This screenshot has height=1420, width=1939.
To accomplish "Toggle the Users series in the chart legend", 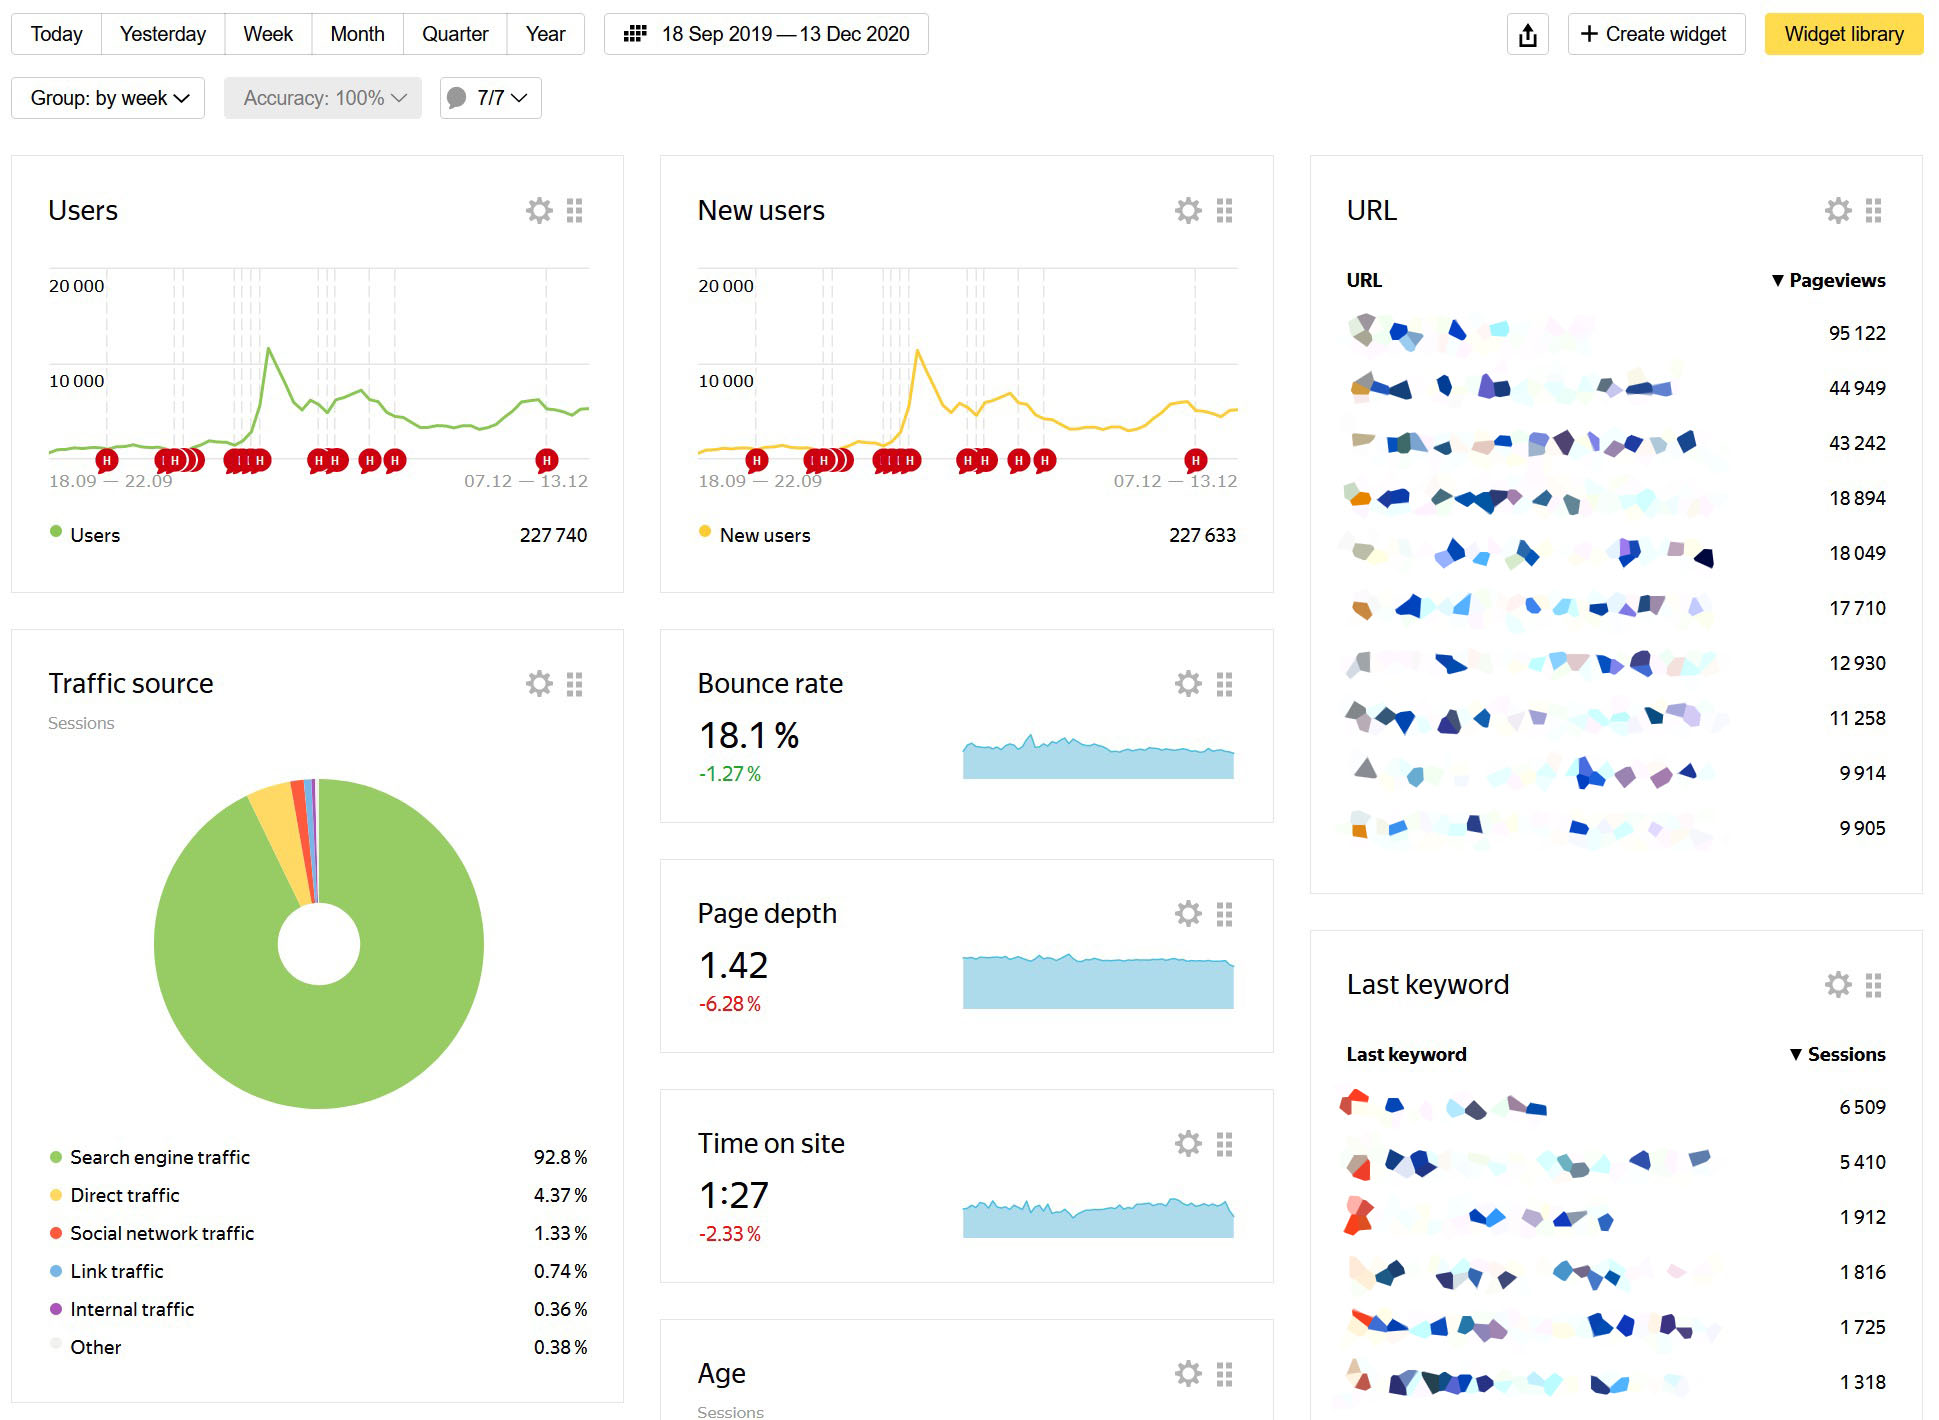I will click(93, 534).
